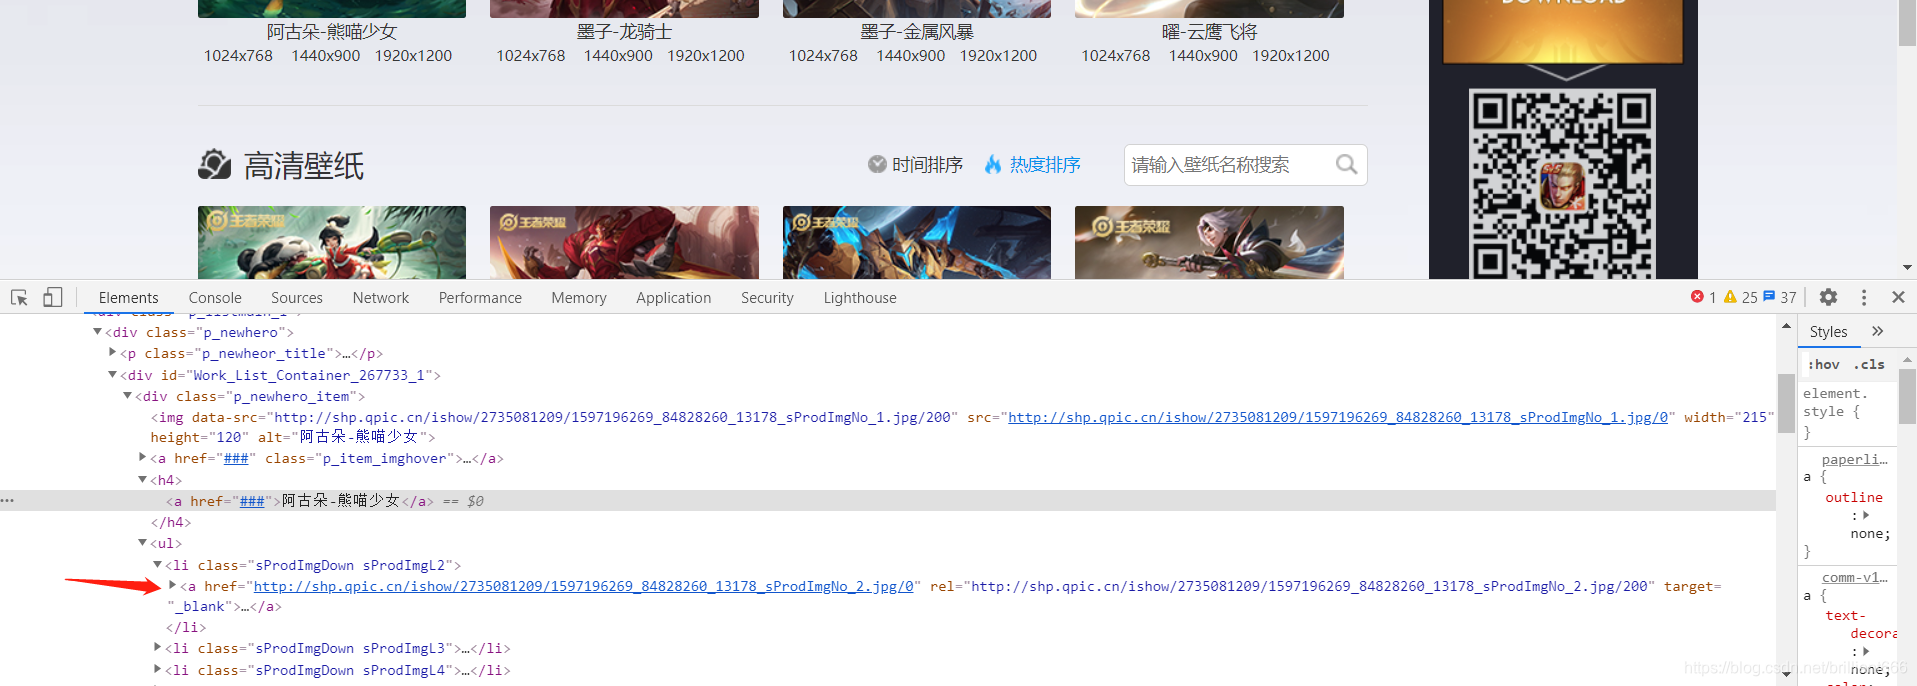1917x686 pixels.
Task: Expand the outline property triangle in Styles
Action: [x=1865, y=515]
